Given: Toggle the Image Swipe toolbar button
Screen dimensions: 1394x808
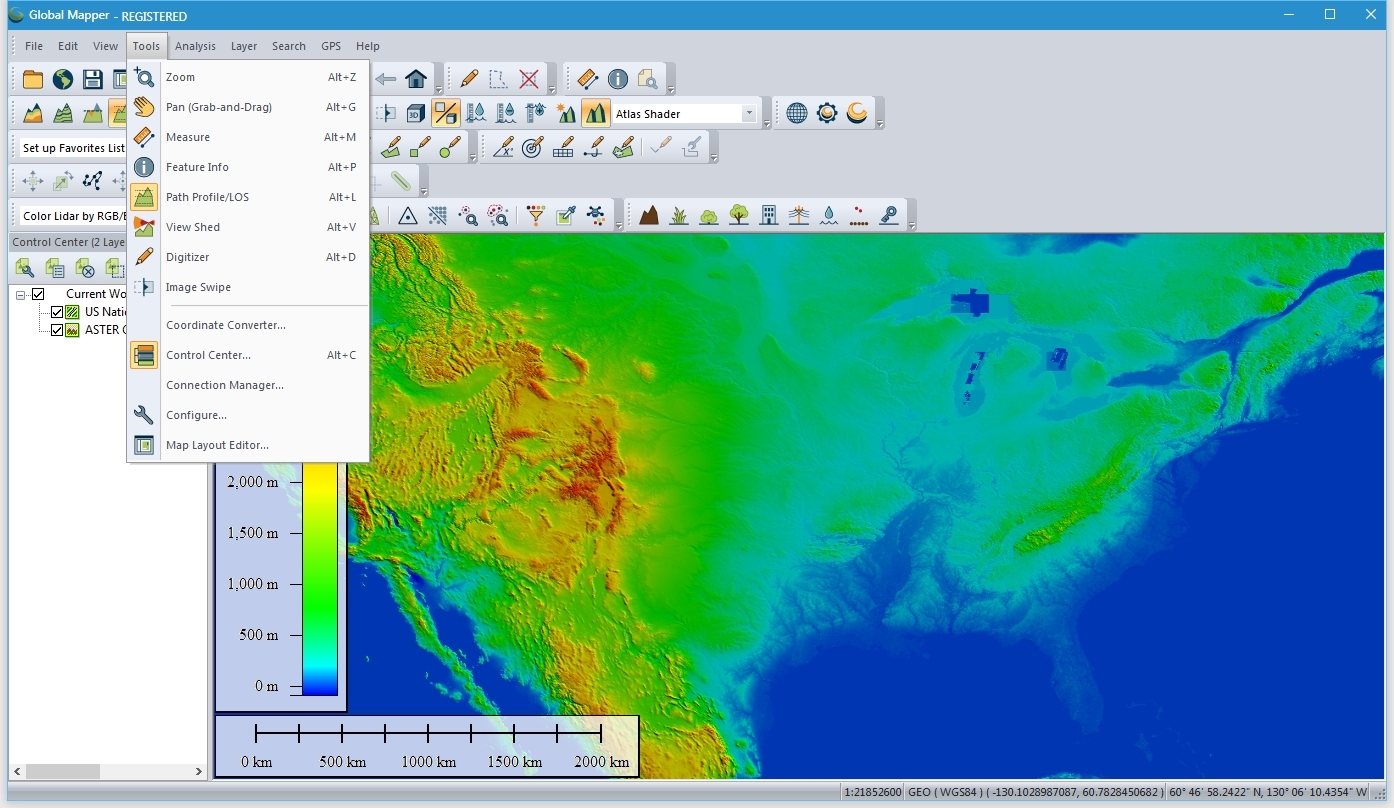Looking at the screenshot, I should (x=386, y=113).
